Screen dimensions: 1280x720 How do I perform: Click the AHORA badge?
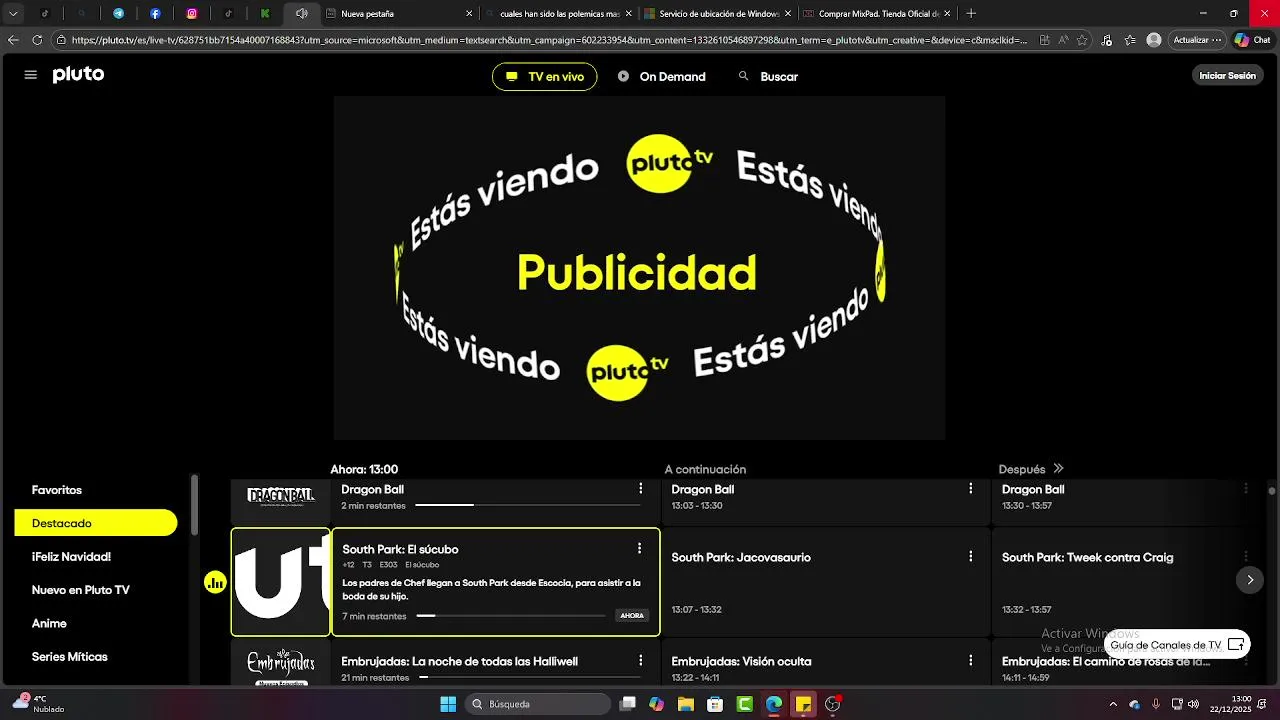pos(632,616)
